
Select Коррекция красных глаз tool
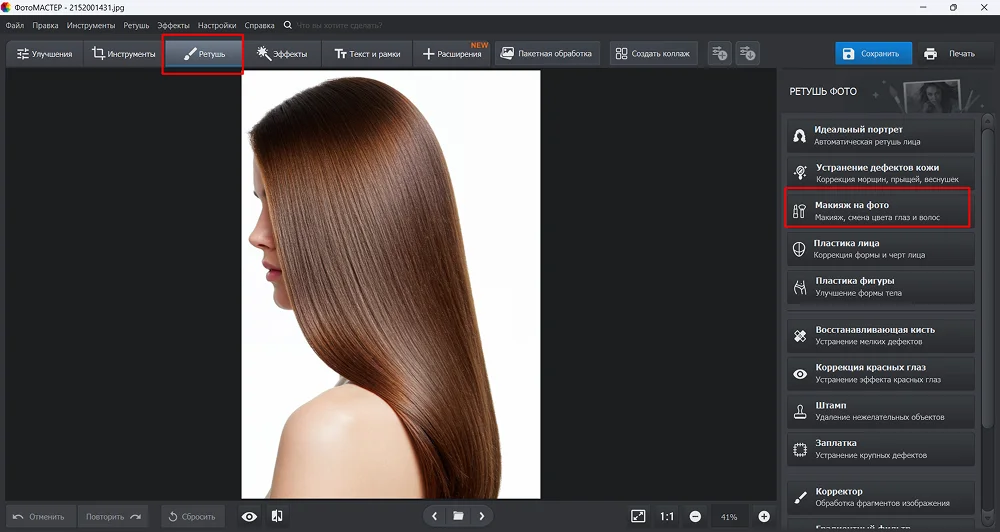[x=880, y=373]
